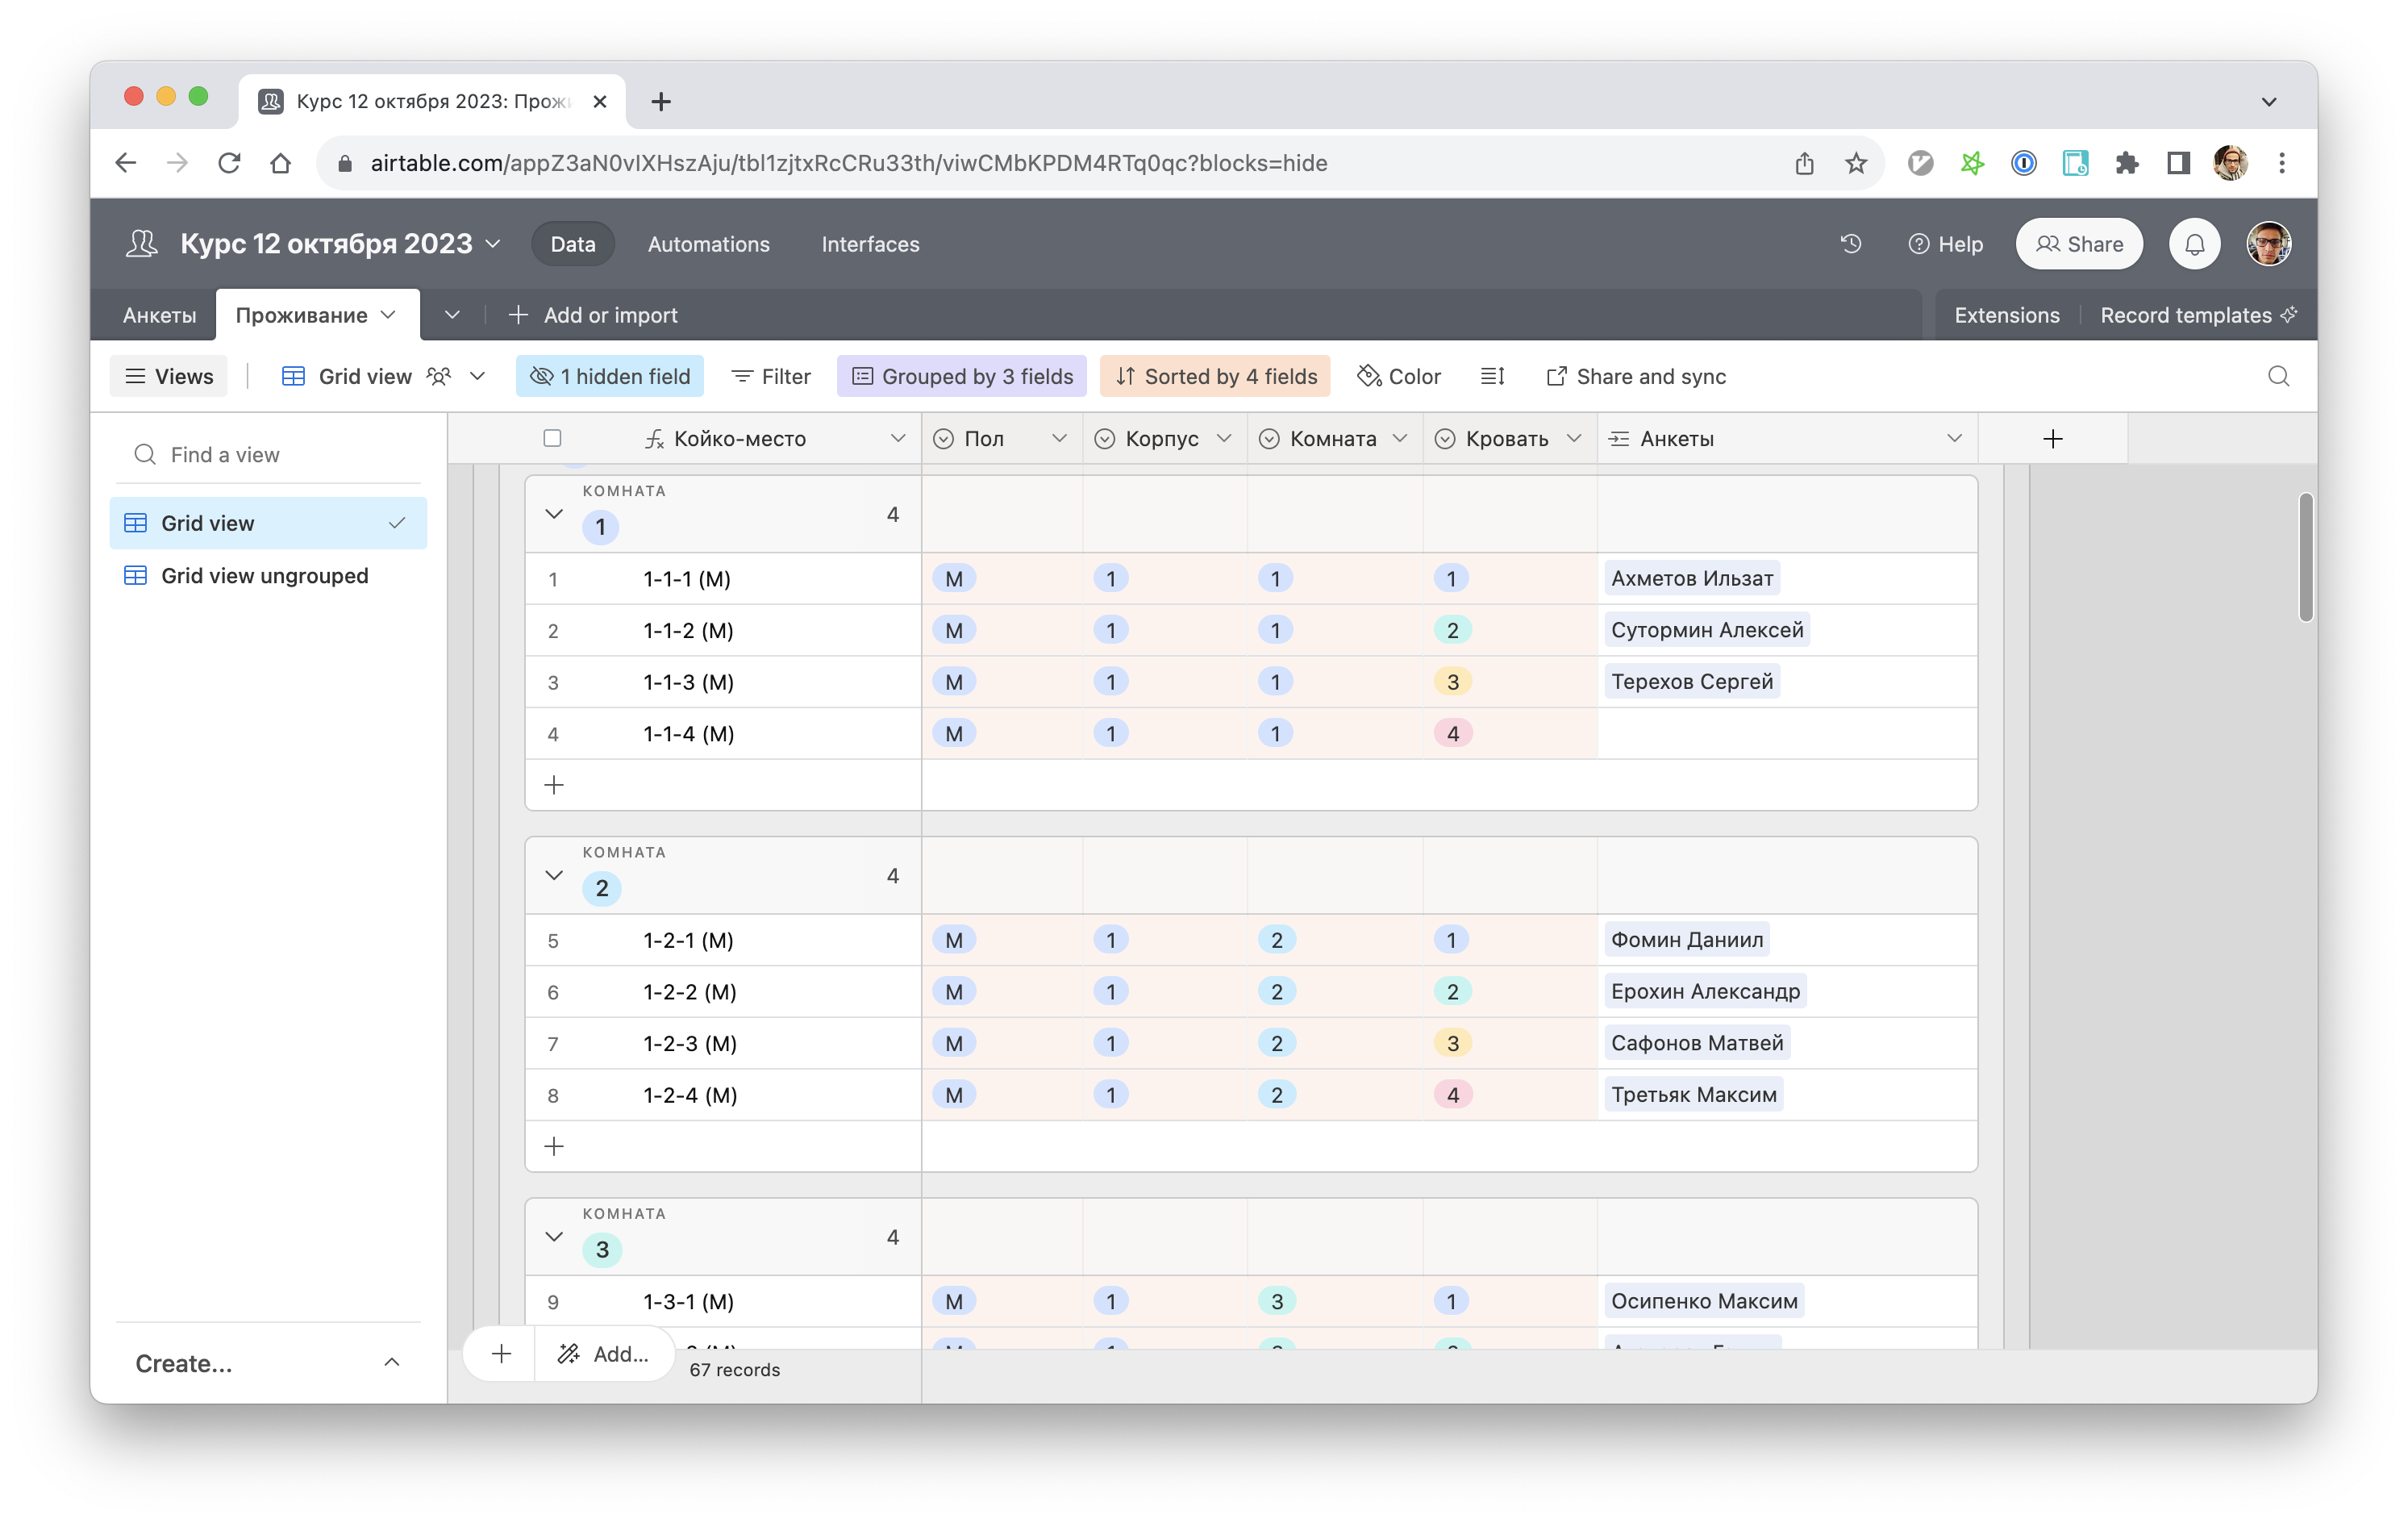Click Share and sync
The image size is (2408, 1523).
pos(1636,376)
